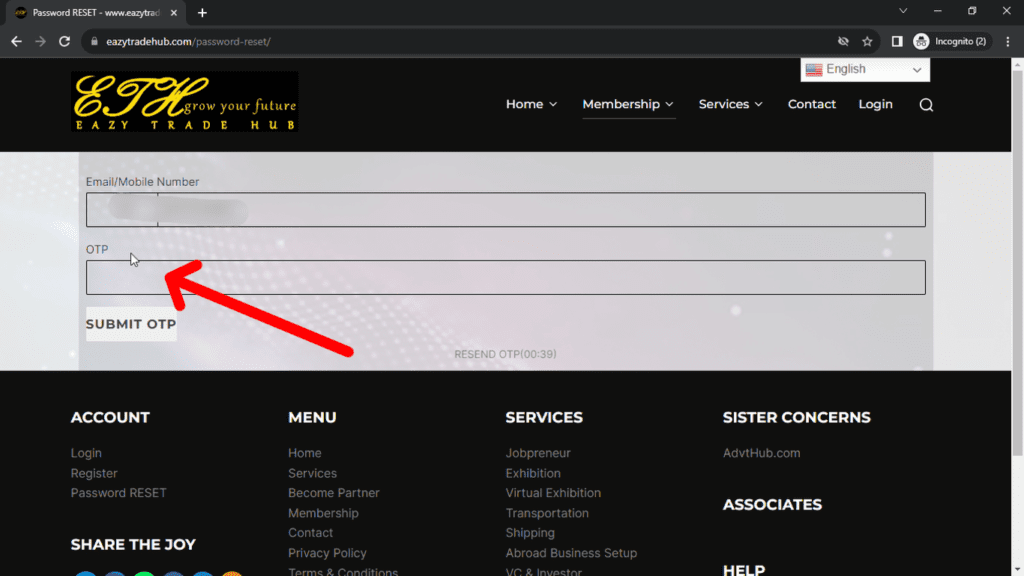
Task: Go to Login in the top navigation
Action: (x=875, y=104)
